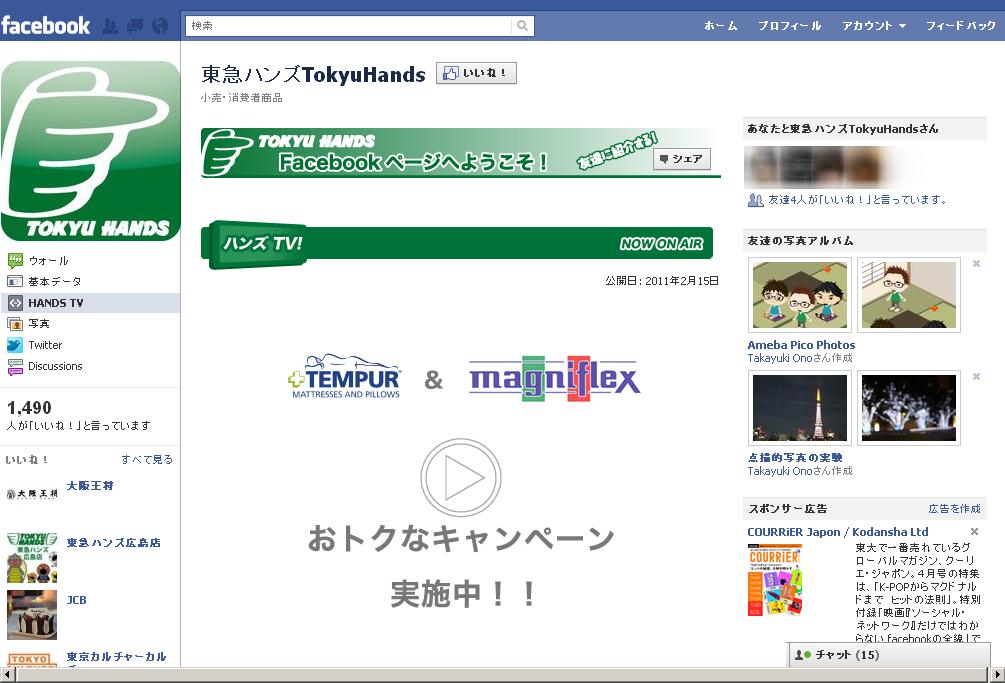Click the Facebook logo
This screenshot has height=683, width=1005.
[x=46, y=26]
